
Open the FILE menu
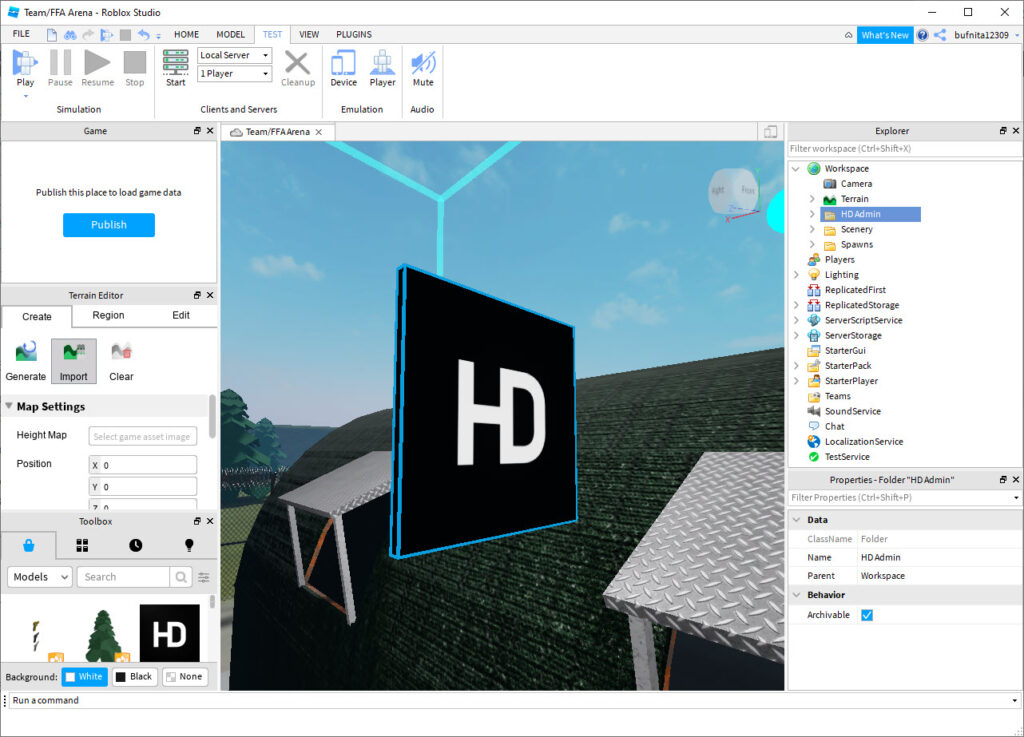point(21,34)
